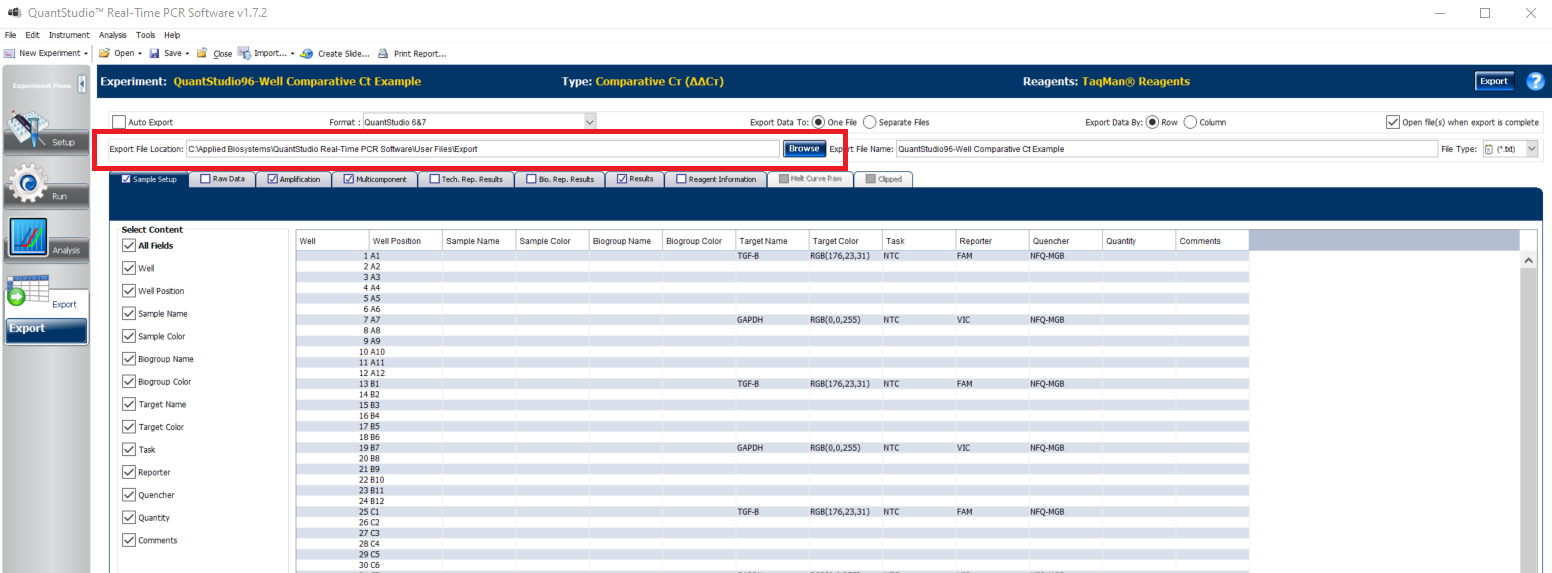Uncheck the Quencher content checkbox
Screen dimensions: 1552x573
point(128,495)
